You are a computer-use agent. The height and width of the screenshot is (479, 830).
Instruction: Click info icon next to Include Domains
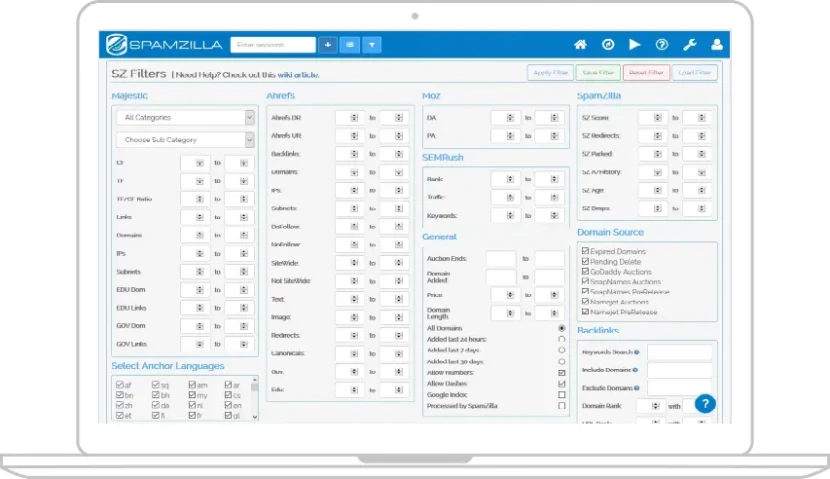pos(635,370)
